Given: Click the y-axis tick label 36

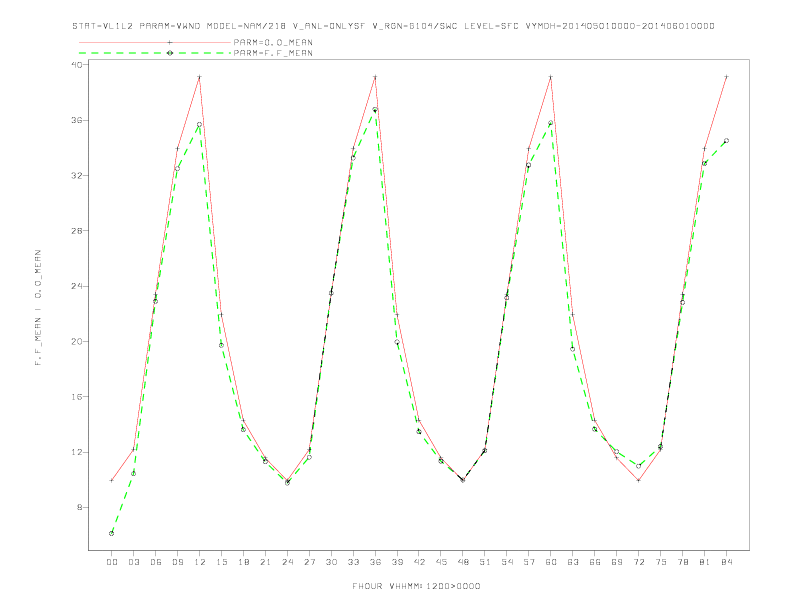Looking at the screenshot, I should click(x=78, y=121).
